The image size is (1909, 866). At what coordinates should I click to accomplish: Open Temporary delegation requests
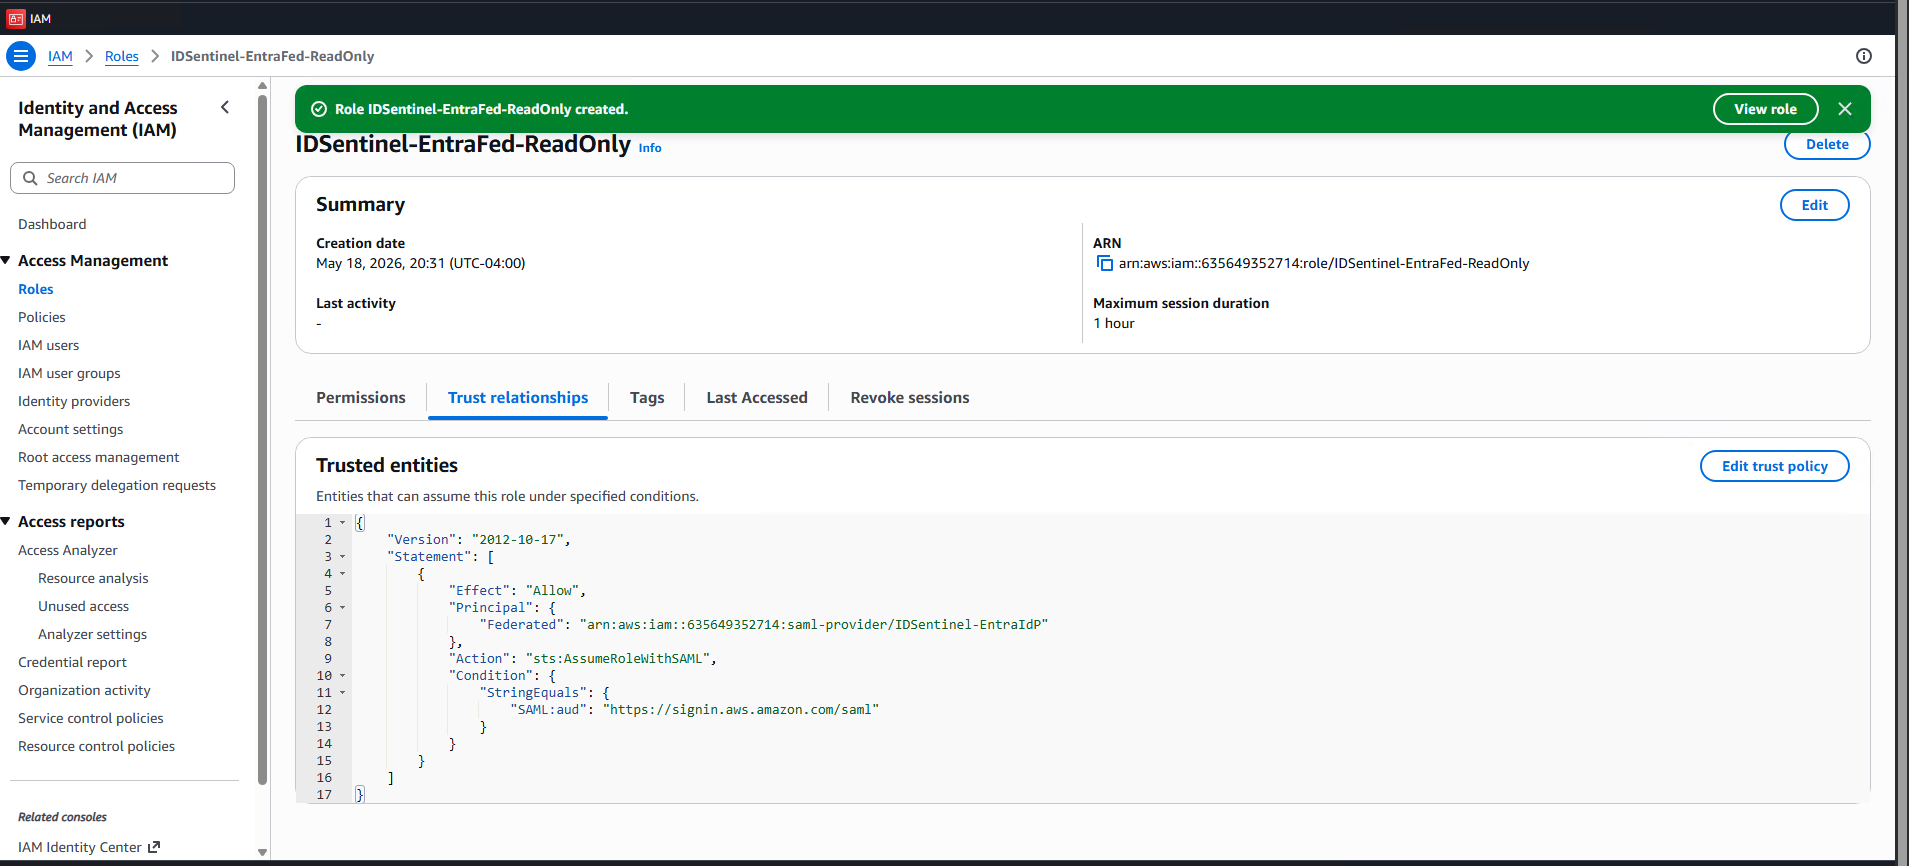click(x=117, y=485)
